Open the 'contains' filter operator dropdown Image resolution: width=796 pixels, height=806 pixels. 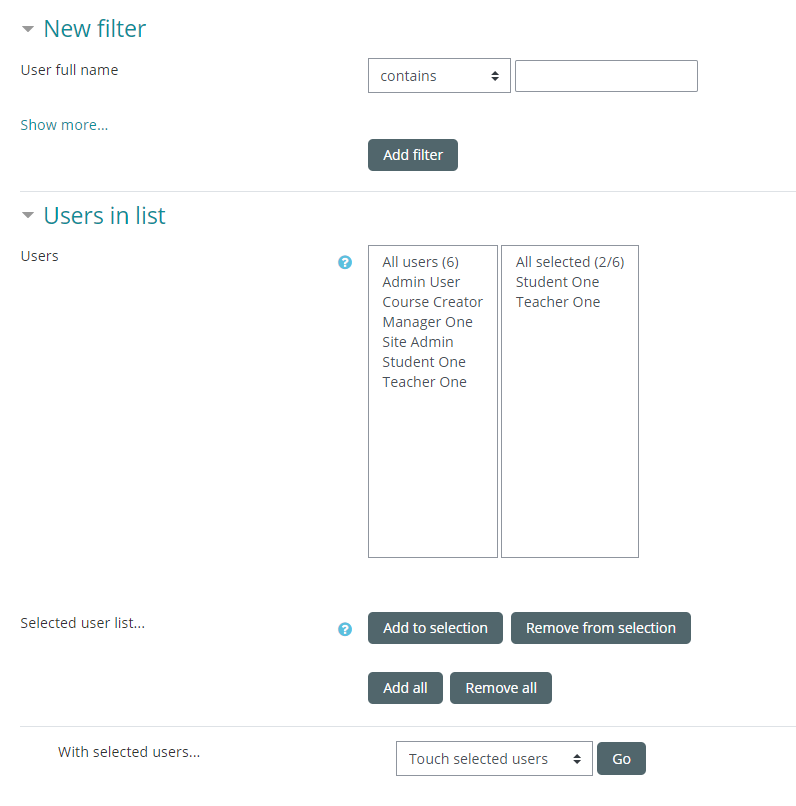tap(439, 76)
